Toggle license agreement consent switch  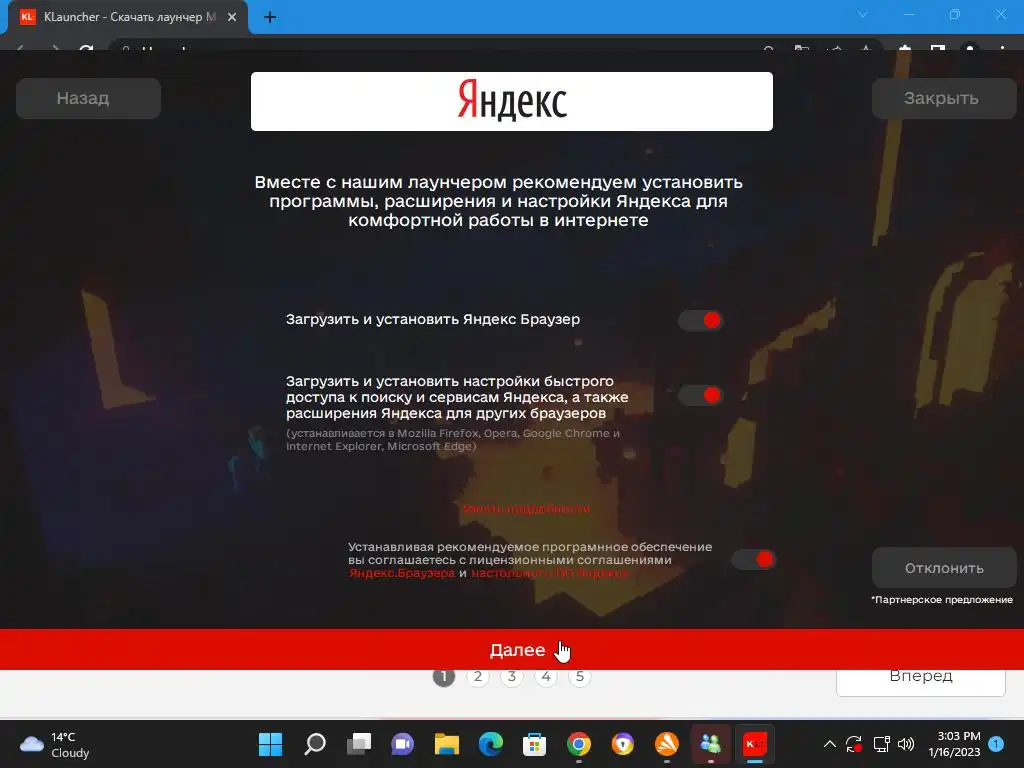point(753,559)
